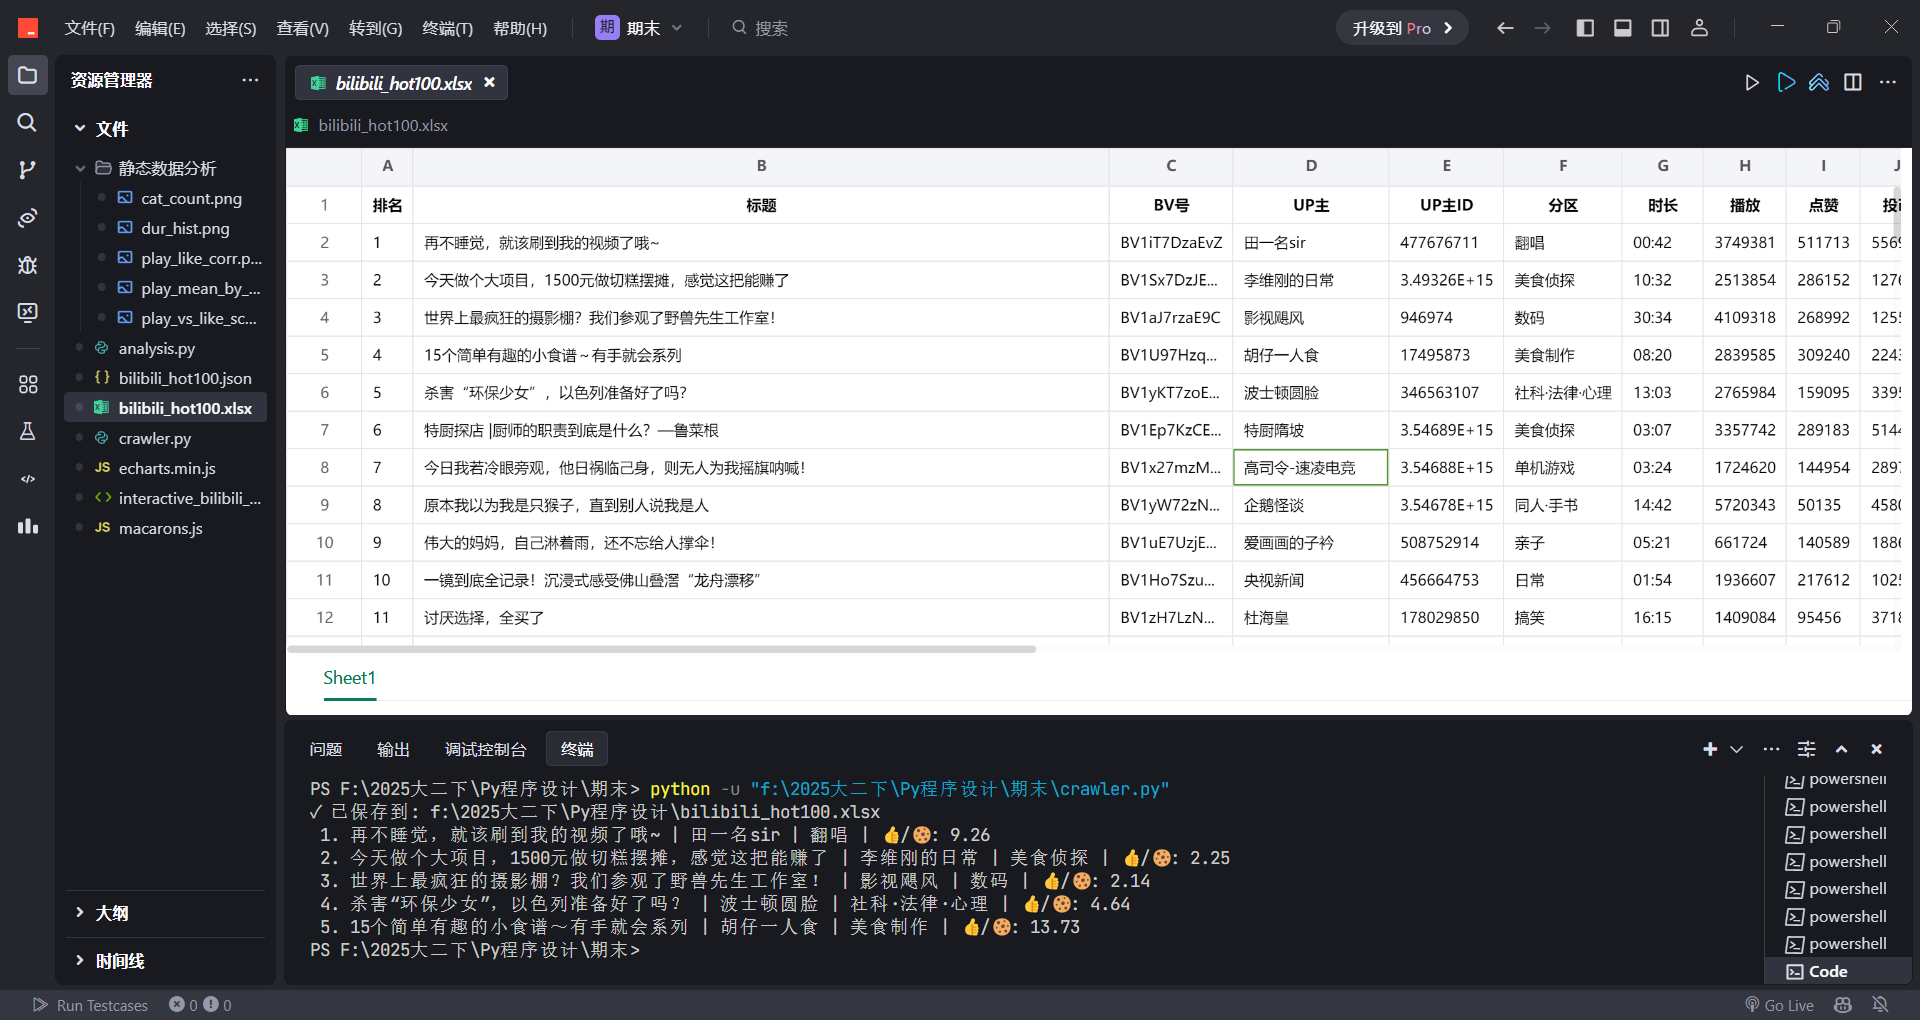The height and width of the screenshot is (1020, 1920).
Task: Open the bar chart icon view
Action: (28, 526)
